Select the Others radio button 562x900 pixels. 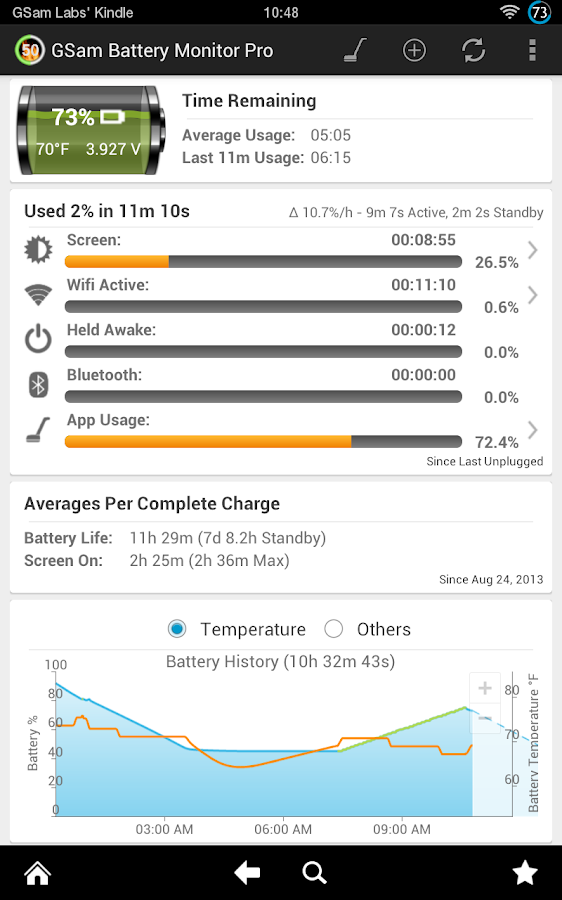[x=334, y=629]
